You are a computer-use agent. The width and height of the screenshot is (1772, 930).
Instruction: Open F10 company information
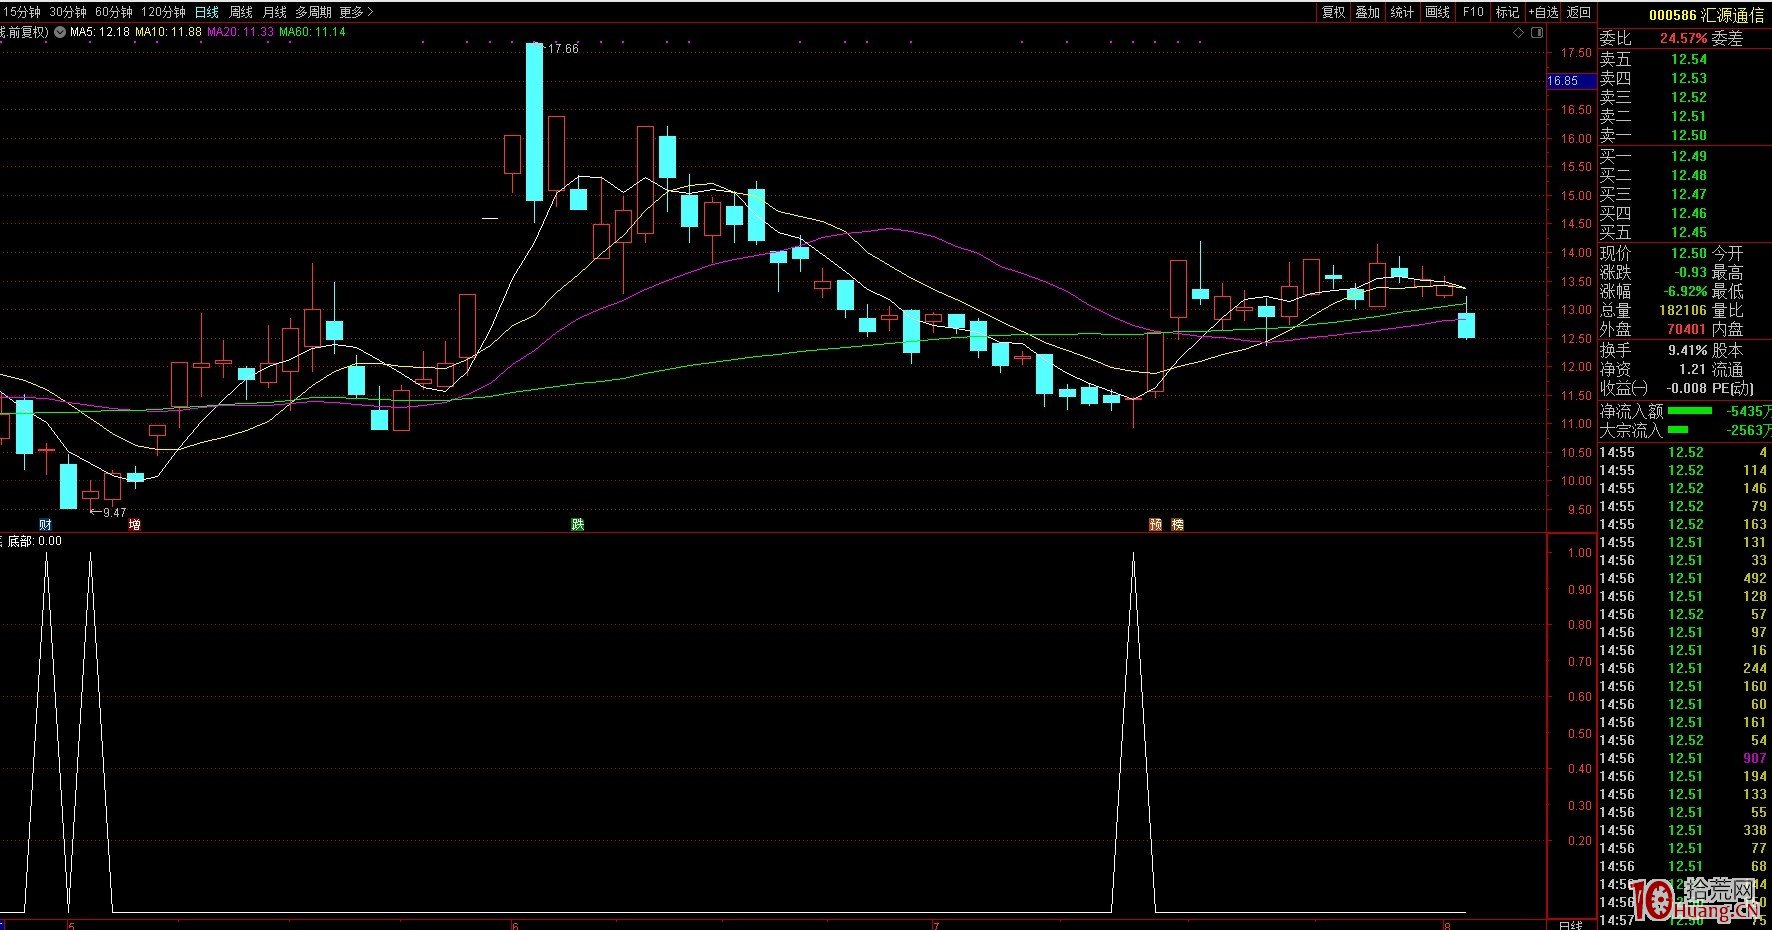1472,12
